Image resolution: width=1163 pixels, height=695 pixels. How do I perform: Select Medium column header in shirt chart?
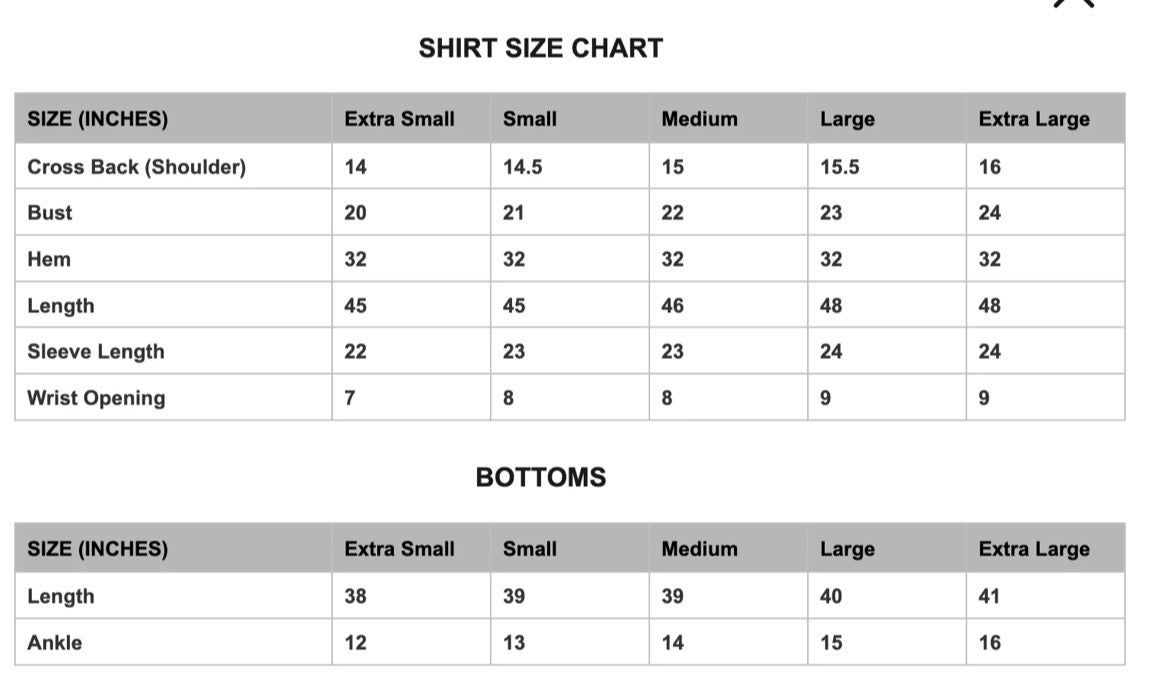tap(699, 119)
